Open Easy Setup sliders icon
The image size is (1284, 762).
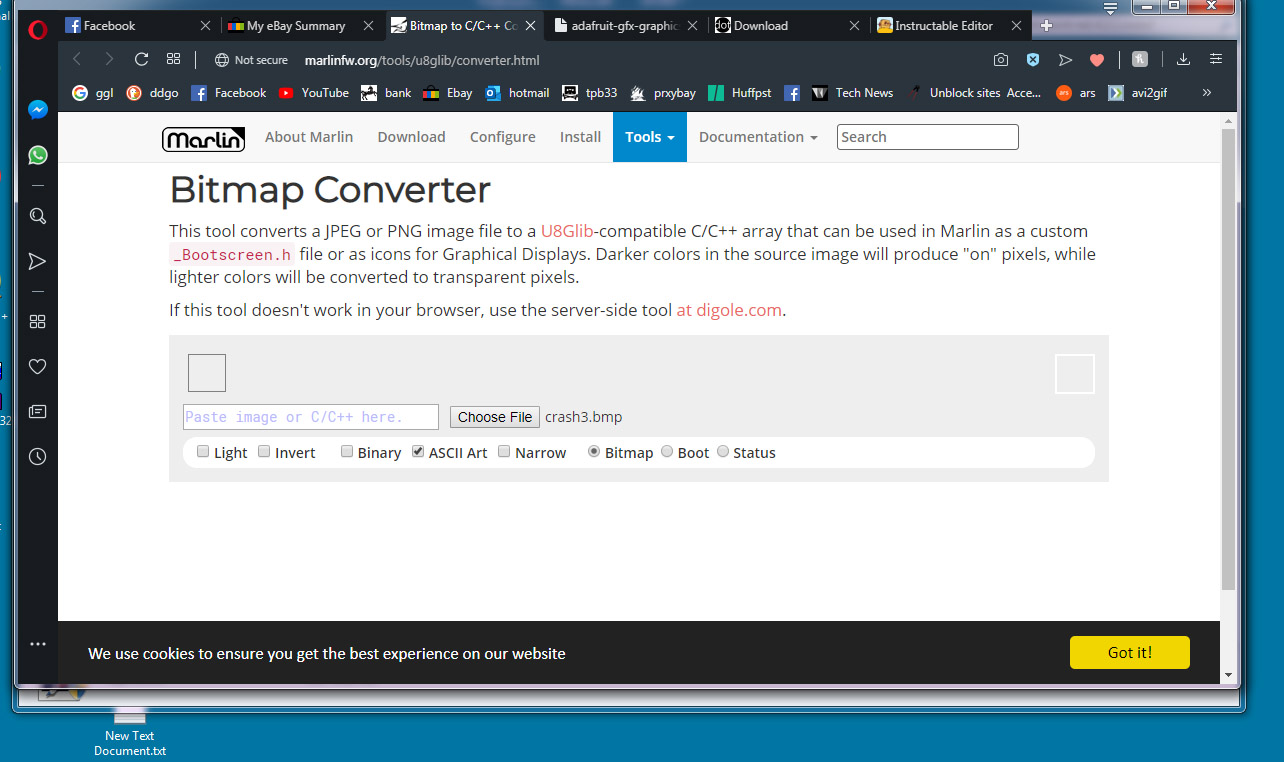pos(1216,60)
